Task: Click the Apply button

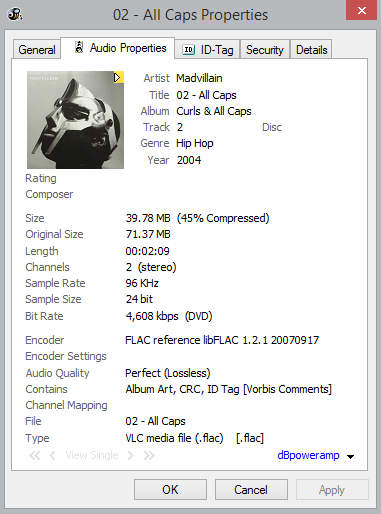Action: click(x=332, y=490)
